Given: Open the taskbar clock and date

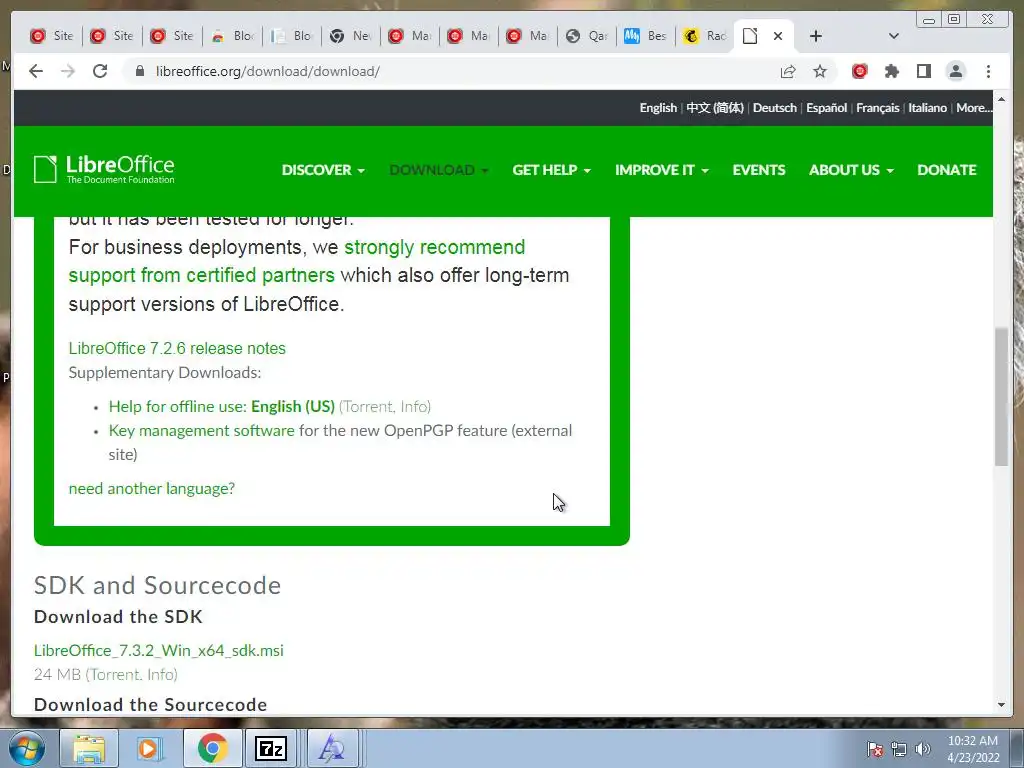Looking at the screenshot, I should coord(973,749).
